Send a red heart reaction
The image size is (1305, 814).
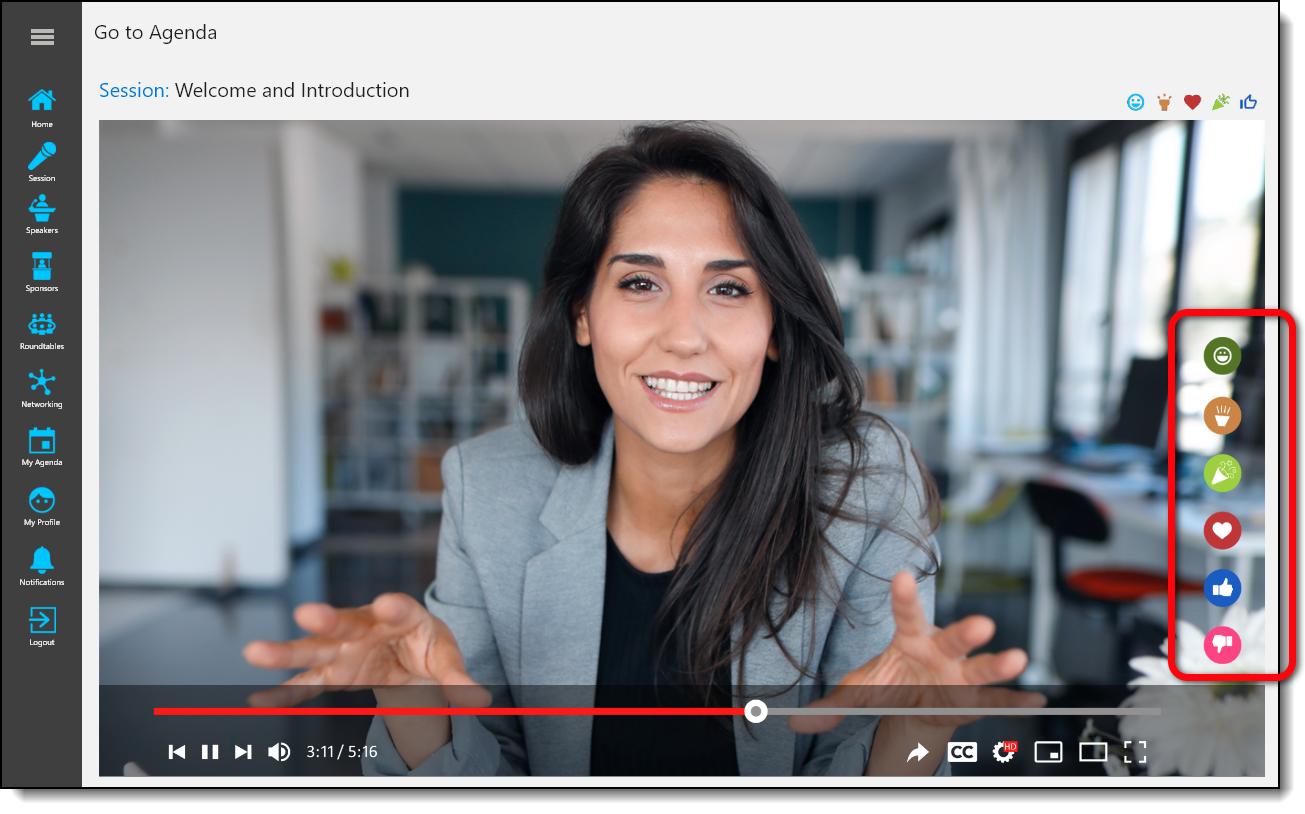[x=1222, y=530]
